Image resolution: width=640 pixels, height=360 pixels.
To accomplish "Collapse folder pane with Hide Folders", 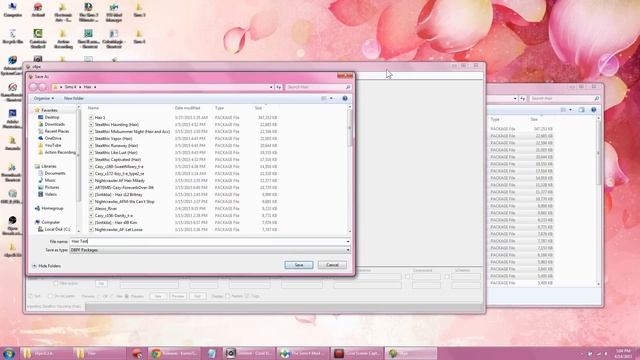I will [47, 266].
